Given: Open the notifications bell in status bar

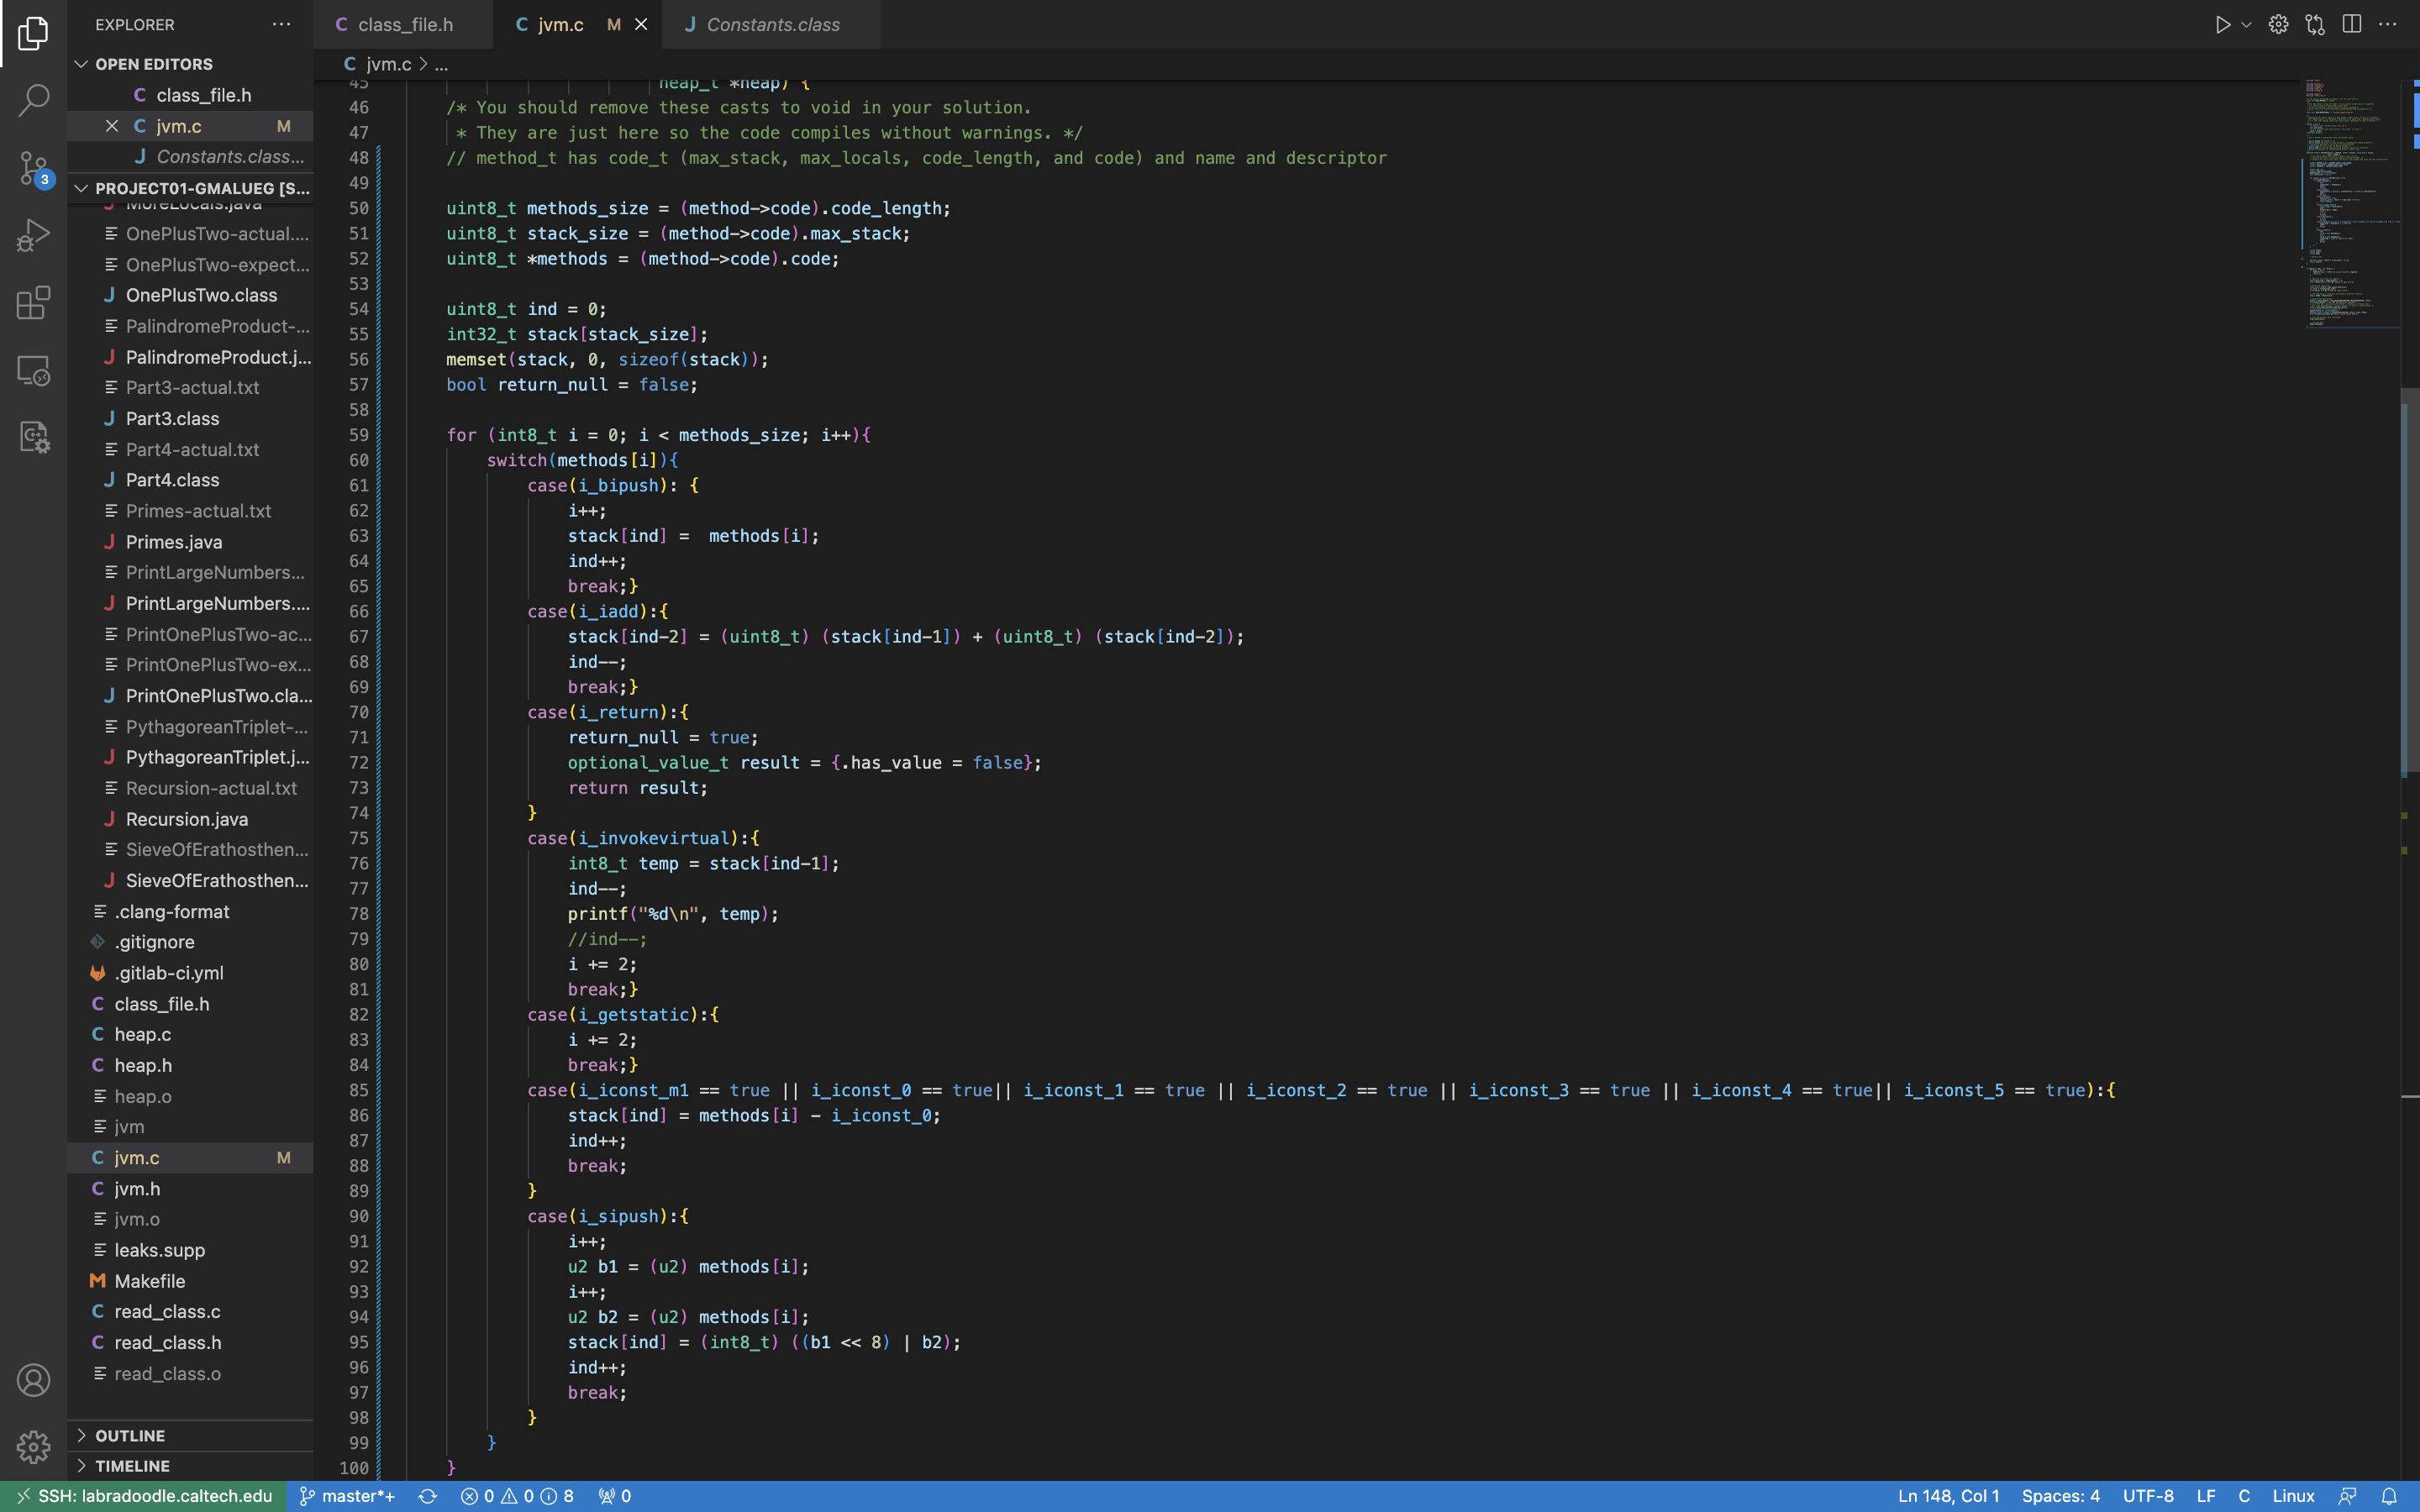Looking at the screenshot, I should click(x=2388, y=1496).
